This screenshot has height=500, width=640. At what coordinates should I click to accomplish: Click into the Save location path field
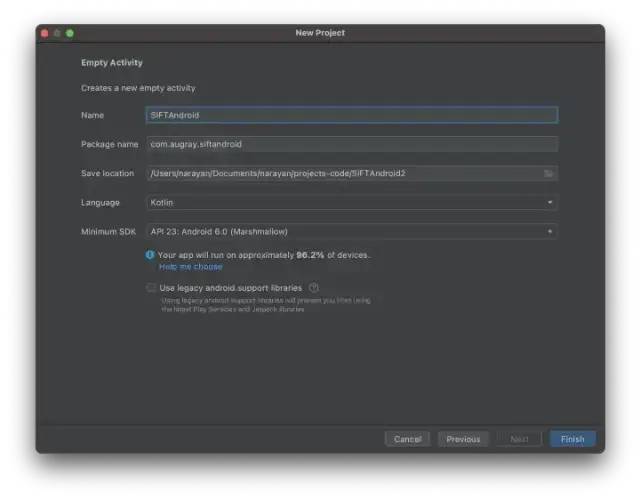pos(340,174)
